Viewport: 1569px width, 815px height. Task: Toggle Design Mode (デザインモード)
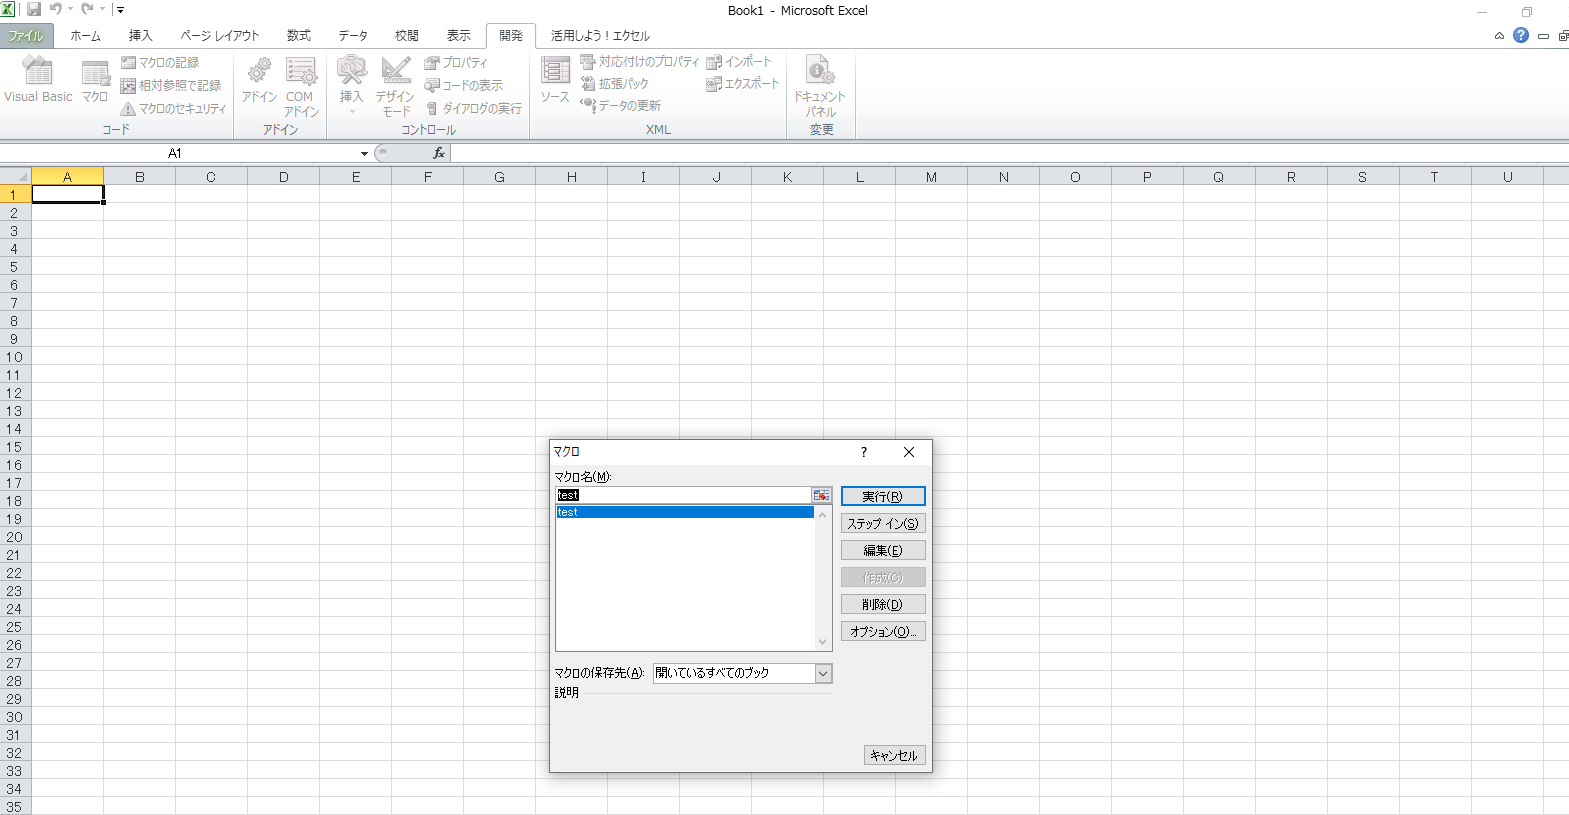(395, 87)
